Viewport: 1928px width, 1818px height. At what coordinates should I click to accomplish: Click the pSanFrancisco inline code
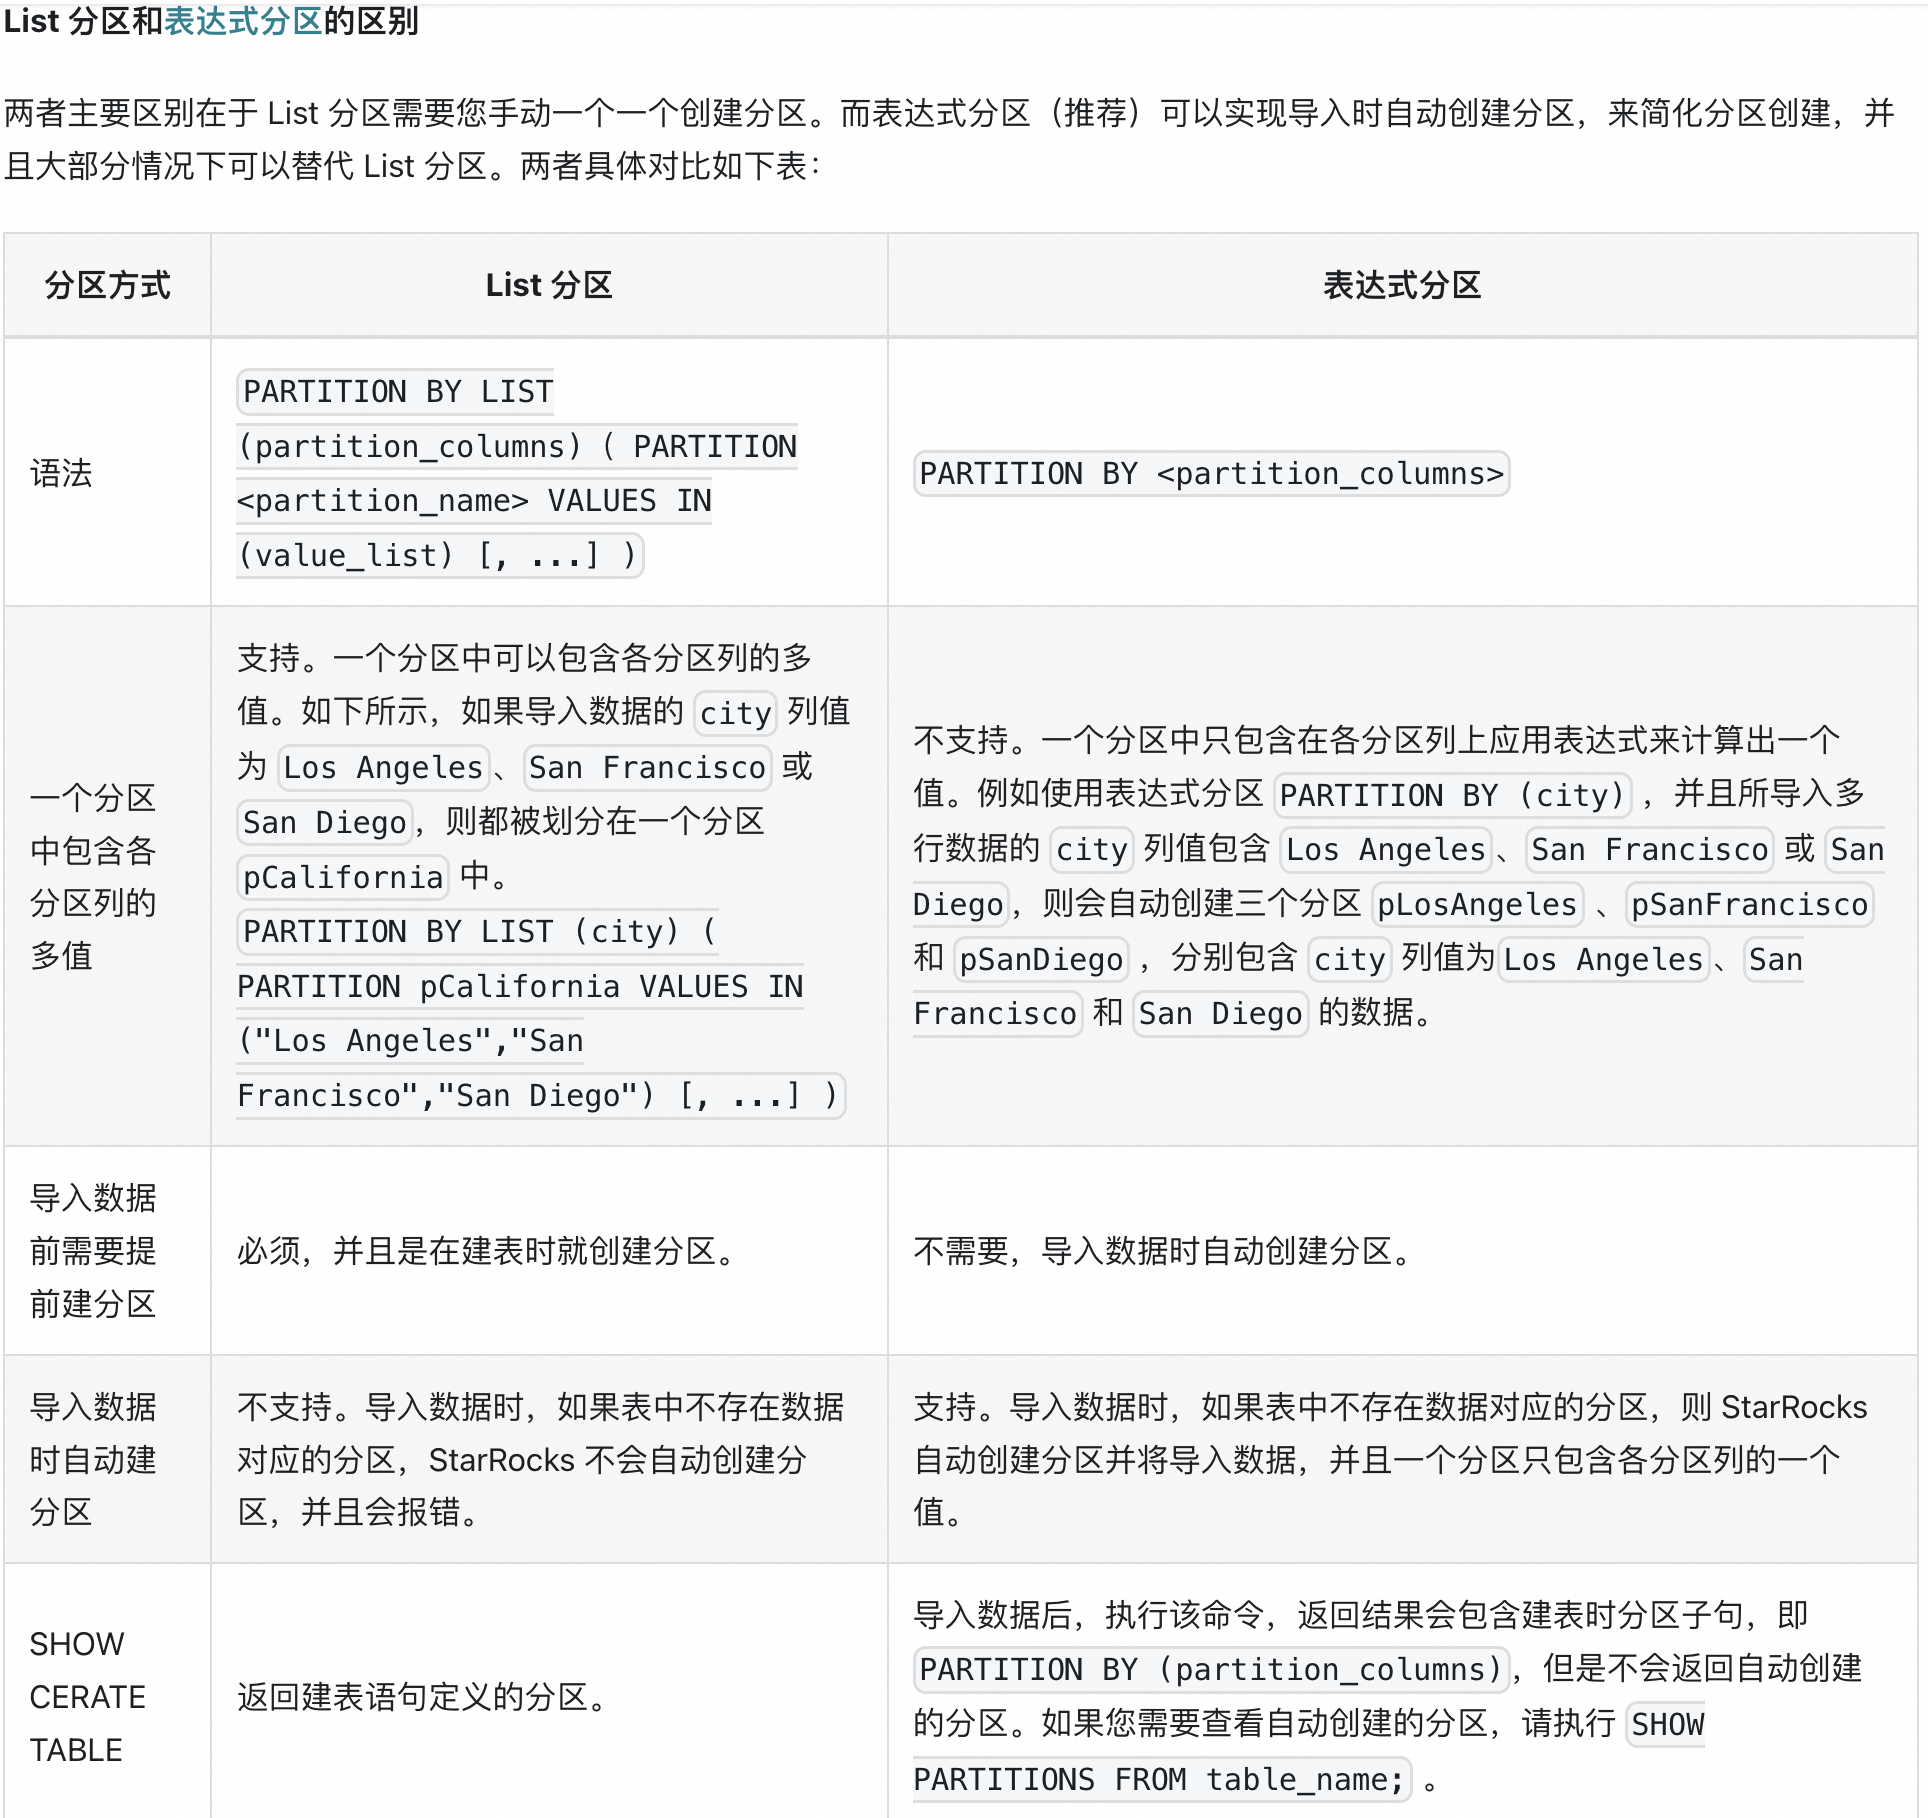(x=1749, y=904)
